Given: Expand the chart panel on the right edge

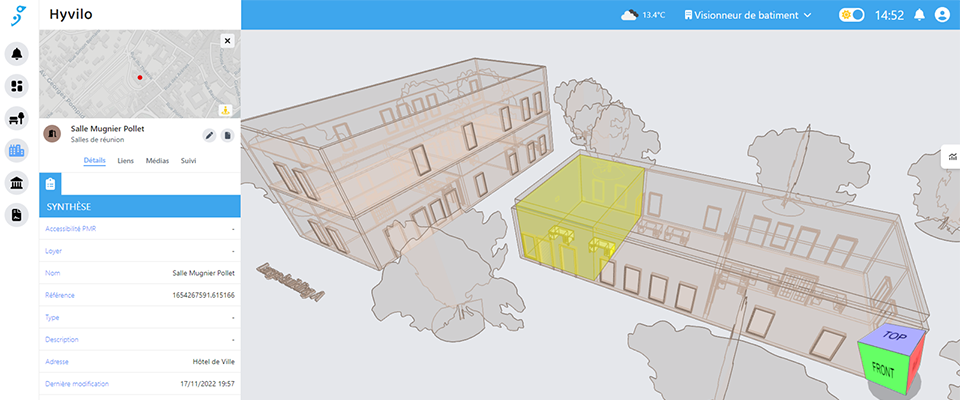Looking at the screenshot, I should (951, 157).
